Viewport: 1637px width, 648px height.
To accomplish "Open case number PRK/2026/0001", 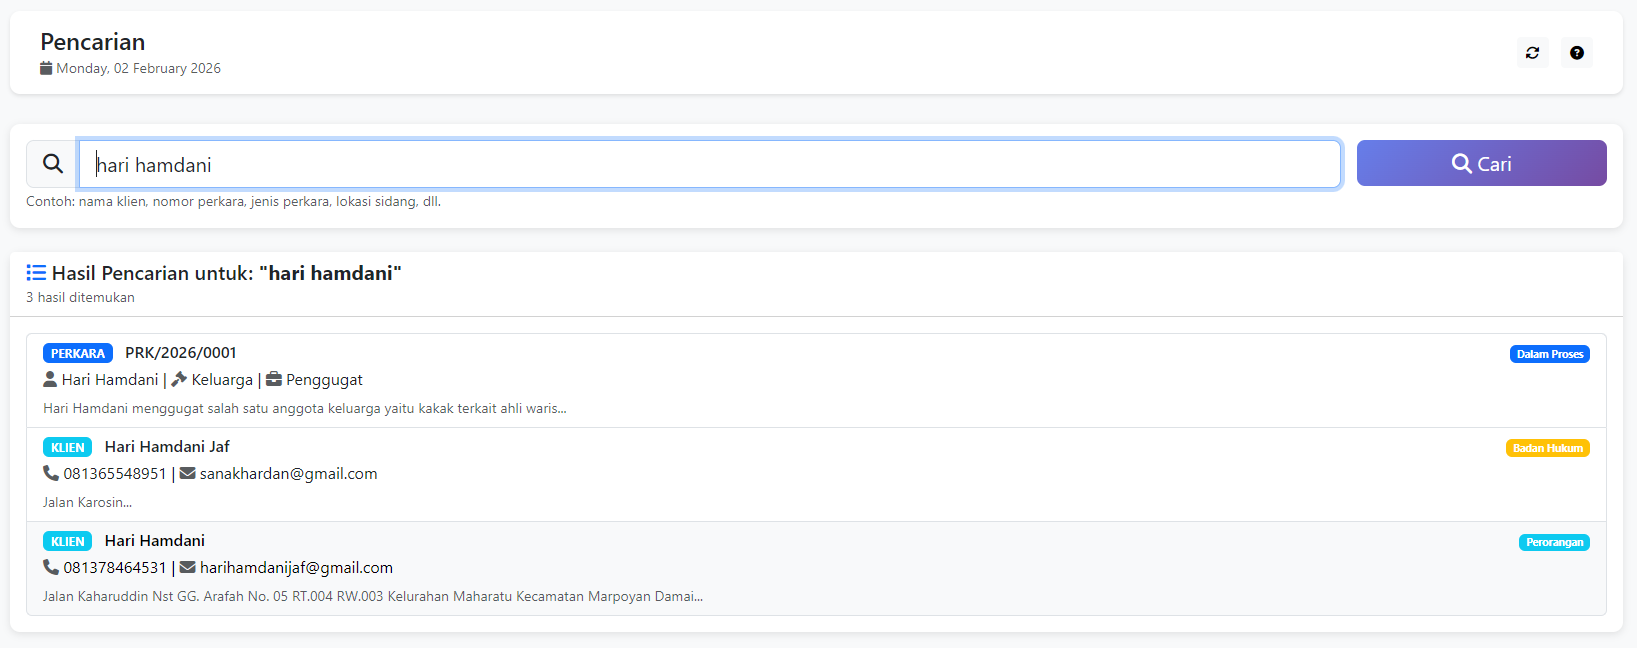I will click(x=181, y=353).
